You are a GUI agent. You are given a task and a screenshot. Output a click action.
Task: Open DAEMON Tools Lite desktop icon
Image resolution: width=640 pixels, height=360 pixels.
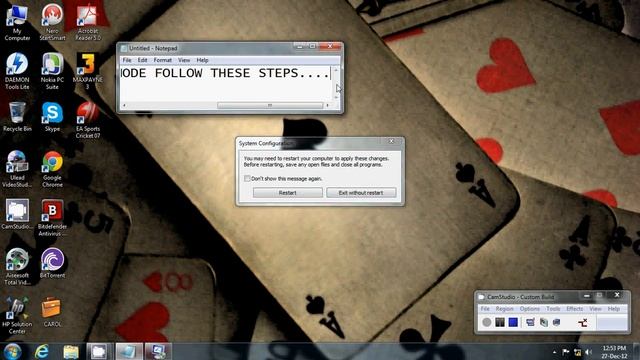pyautogui.click(x=17, y=71)
